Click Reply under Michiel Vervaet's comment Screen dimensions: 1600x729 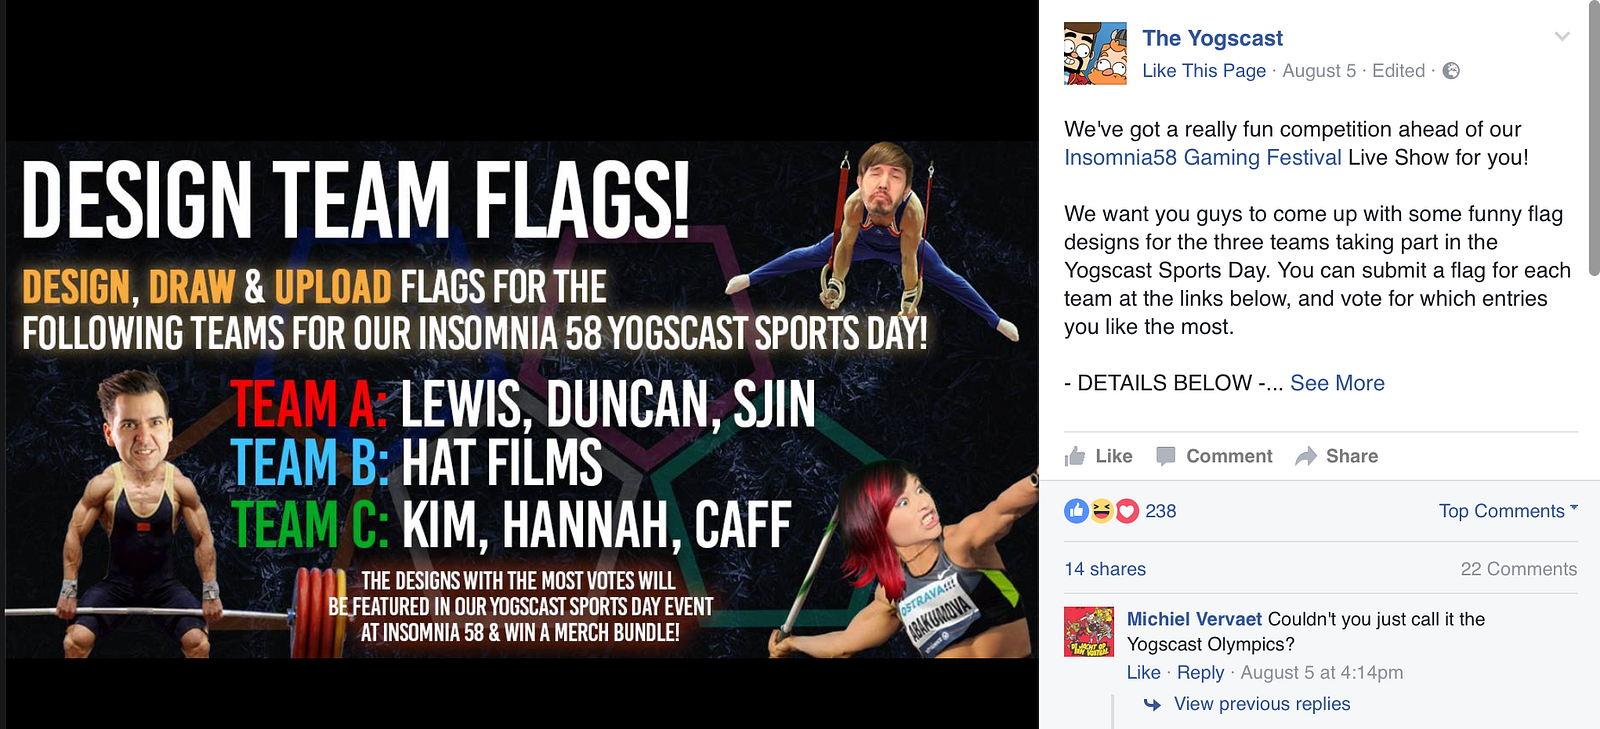point(1200,673)
